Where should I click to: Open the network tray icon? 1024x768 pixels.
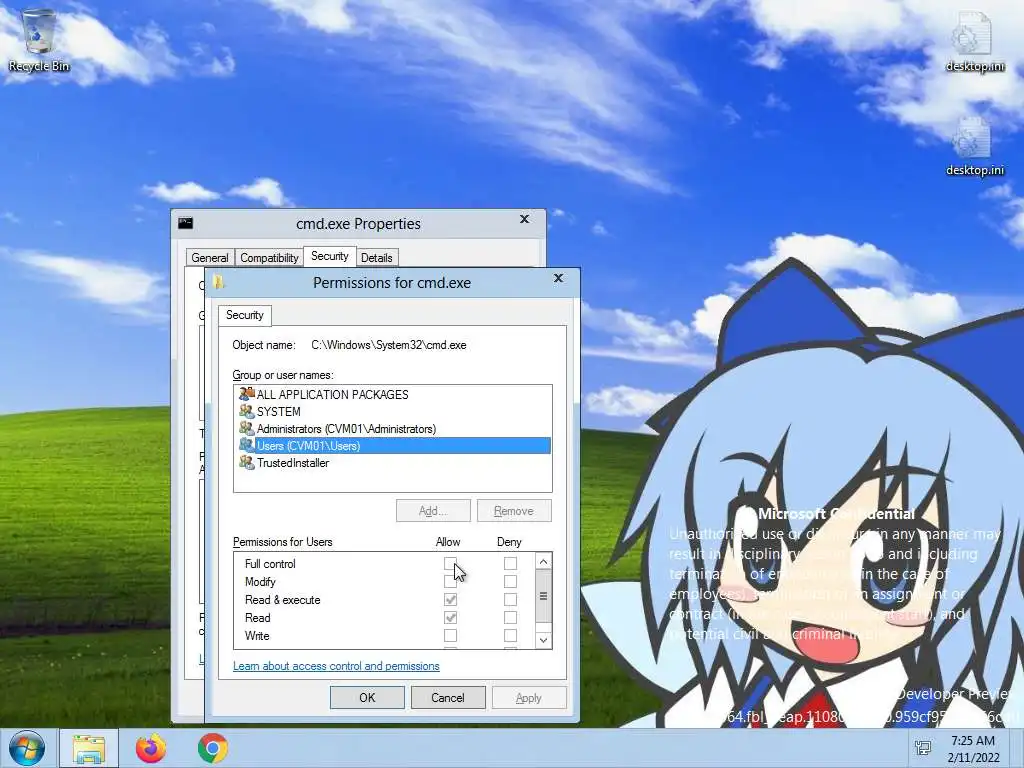[x=923, y=748]
